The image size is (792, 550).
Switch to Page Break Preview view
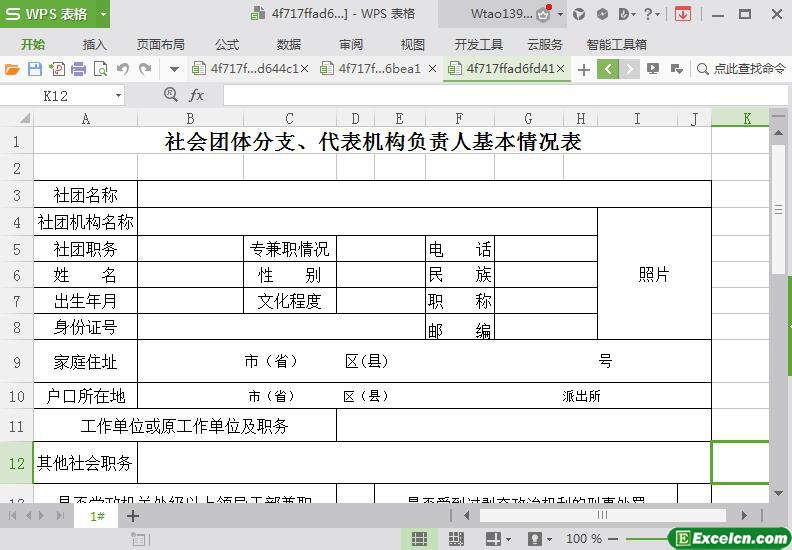[456, 539]
